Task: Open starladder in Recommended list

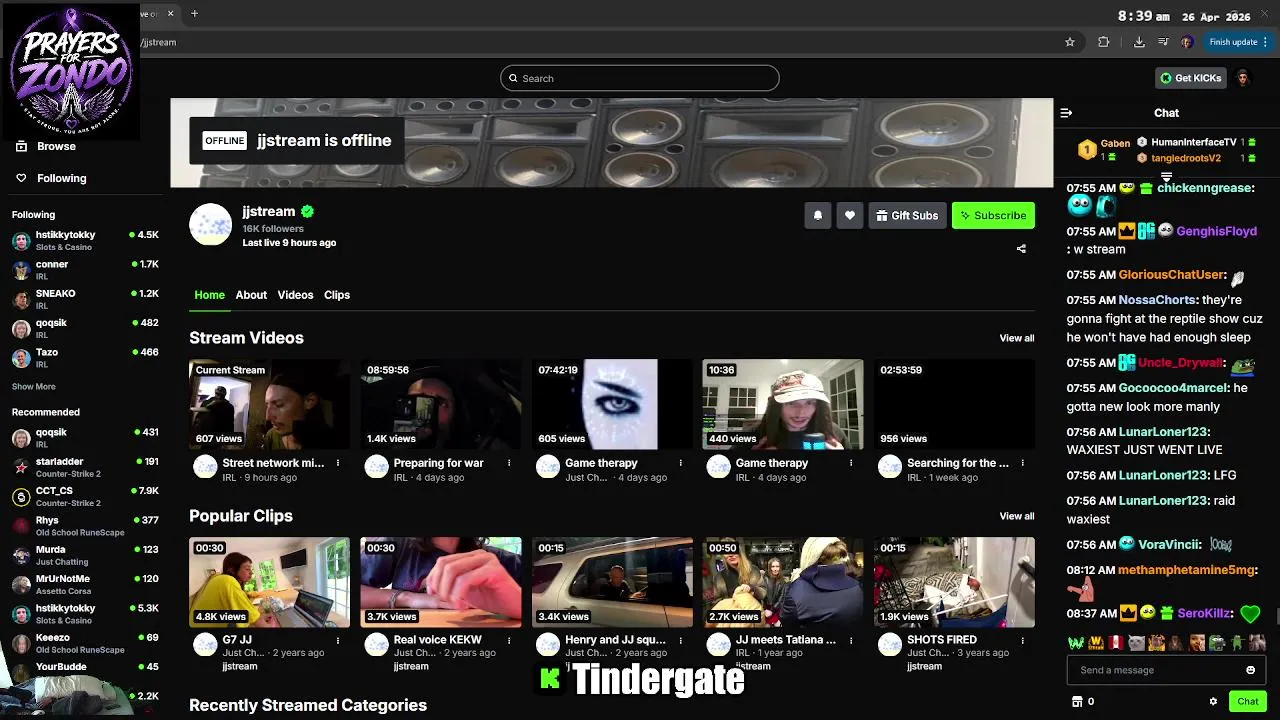Action: [x=85, y=467]
